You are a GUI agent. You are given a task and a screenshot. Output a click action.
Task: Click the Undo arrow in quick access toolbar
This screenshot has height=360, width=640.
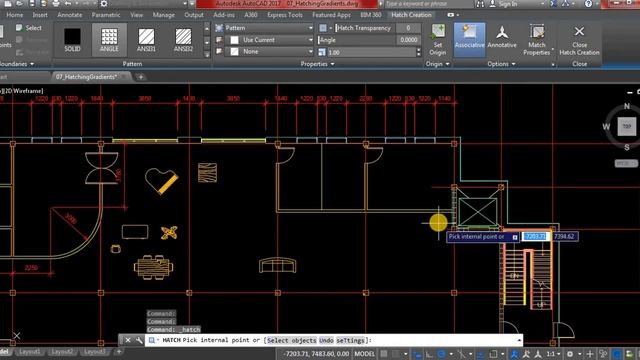point(68,4)
